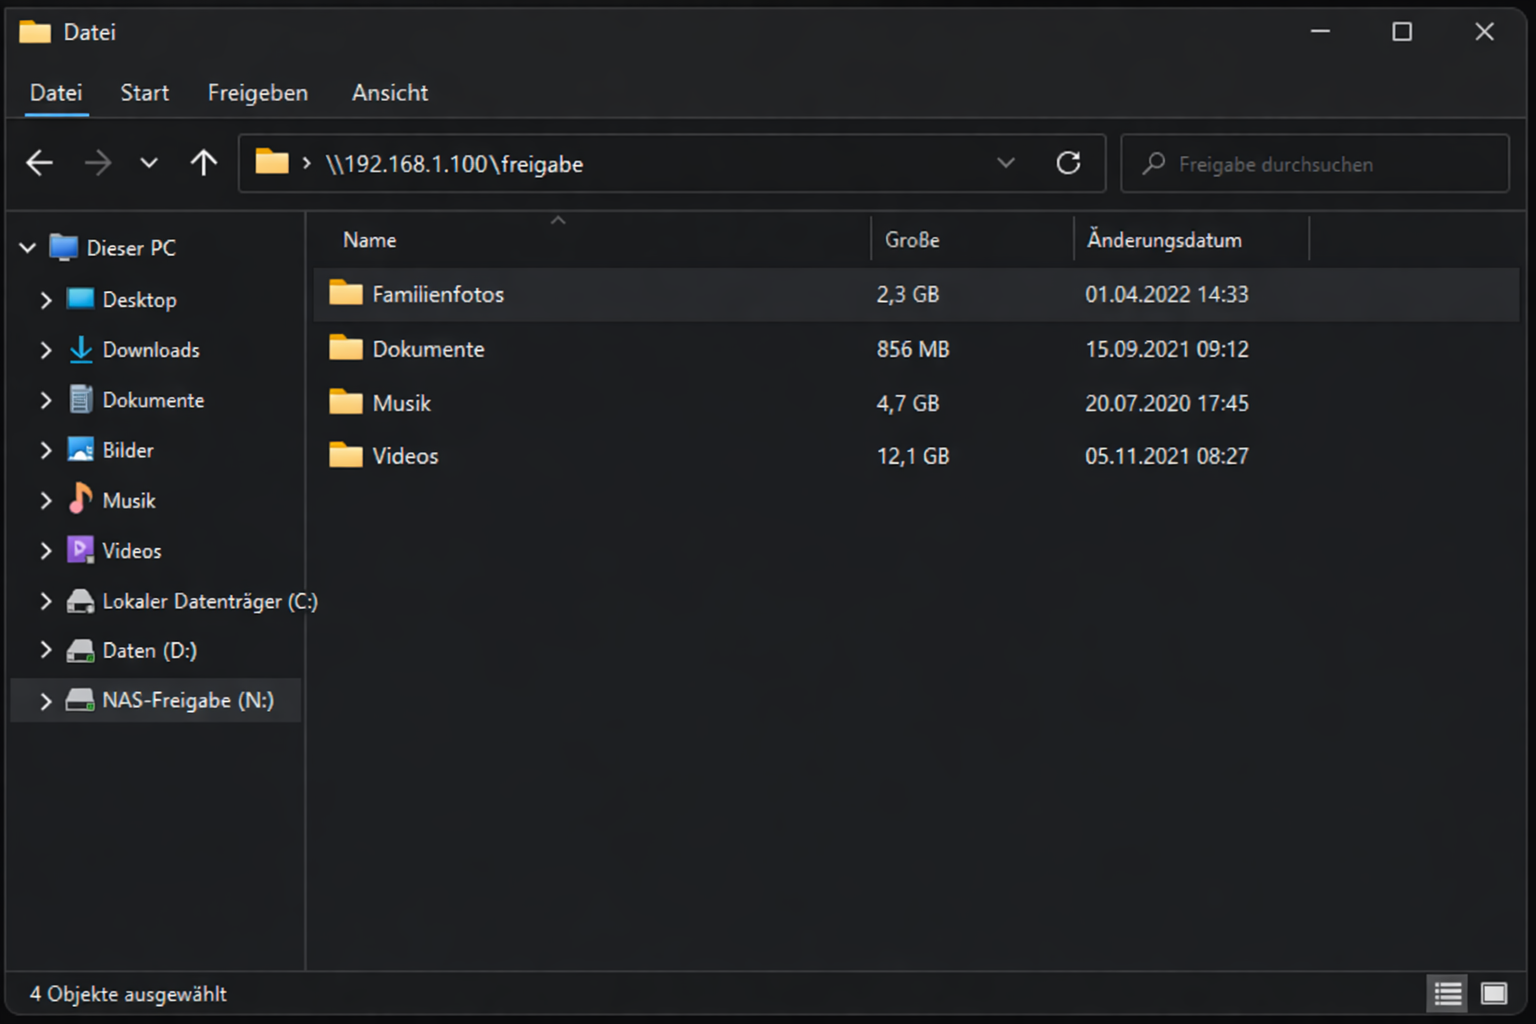Switch to details view in the status bar

pyautogui.click(x=1447, y=993)
